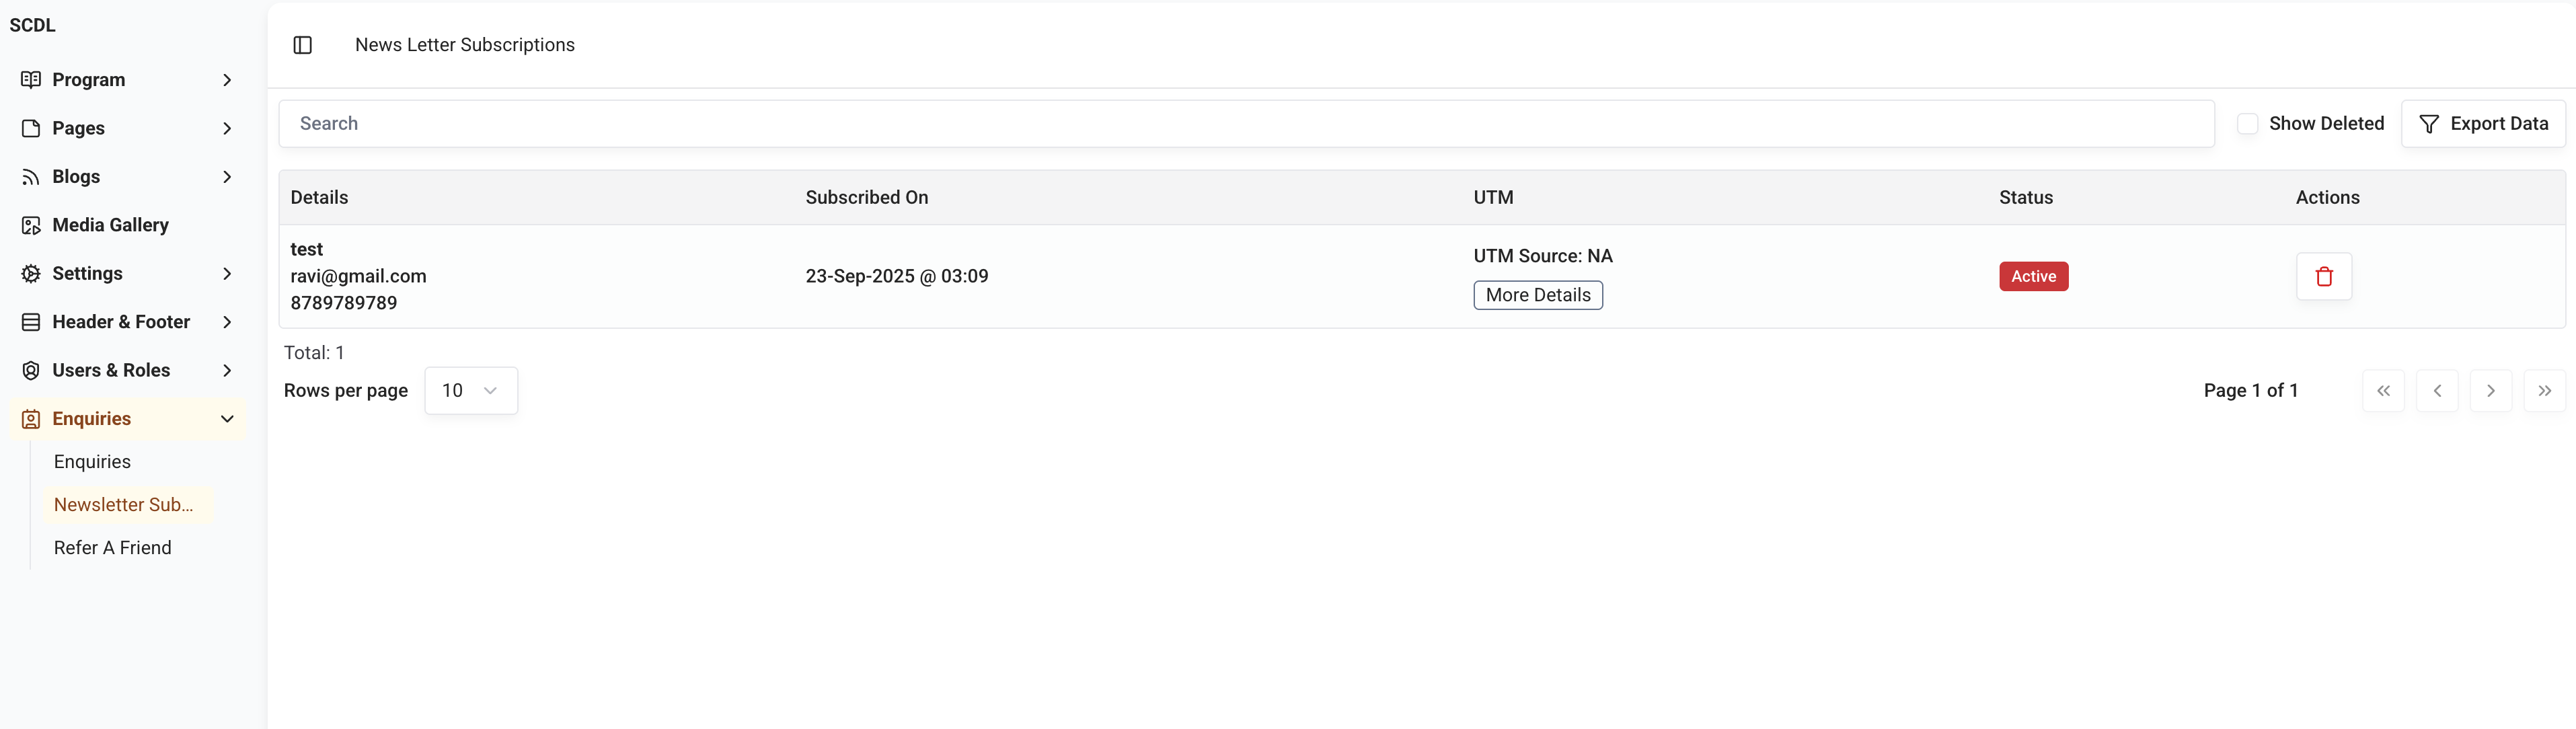Click into the Search field

1245,124
